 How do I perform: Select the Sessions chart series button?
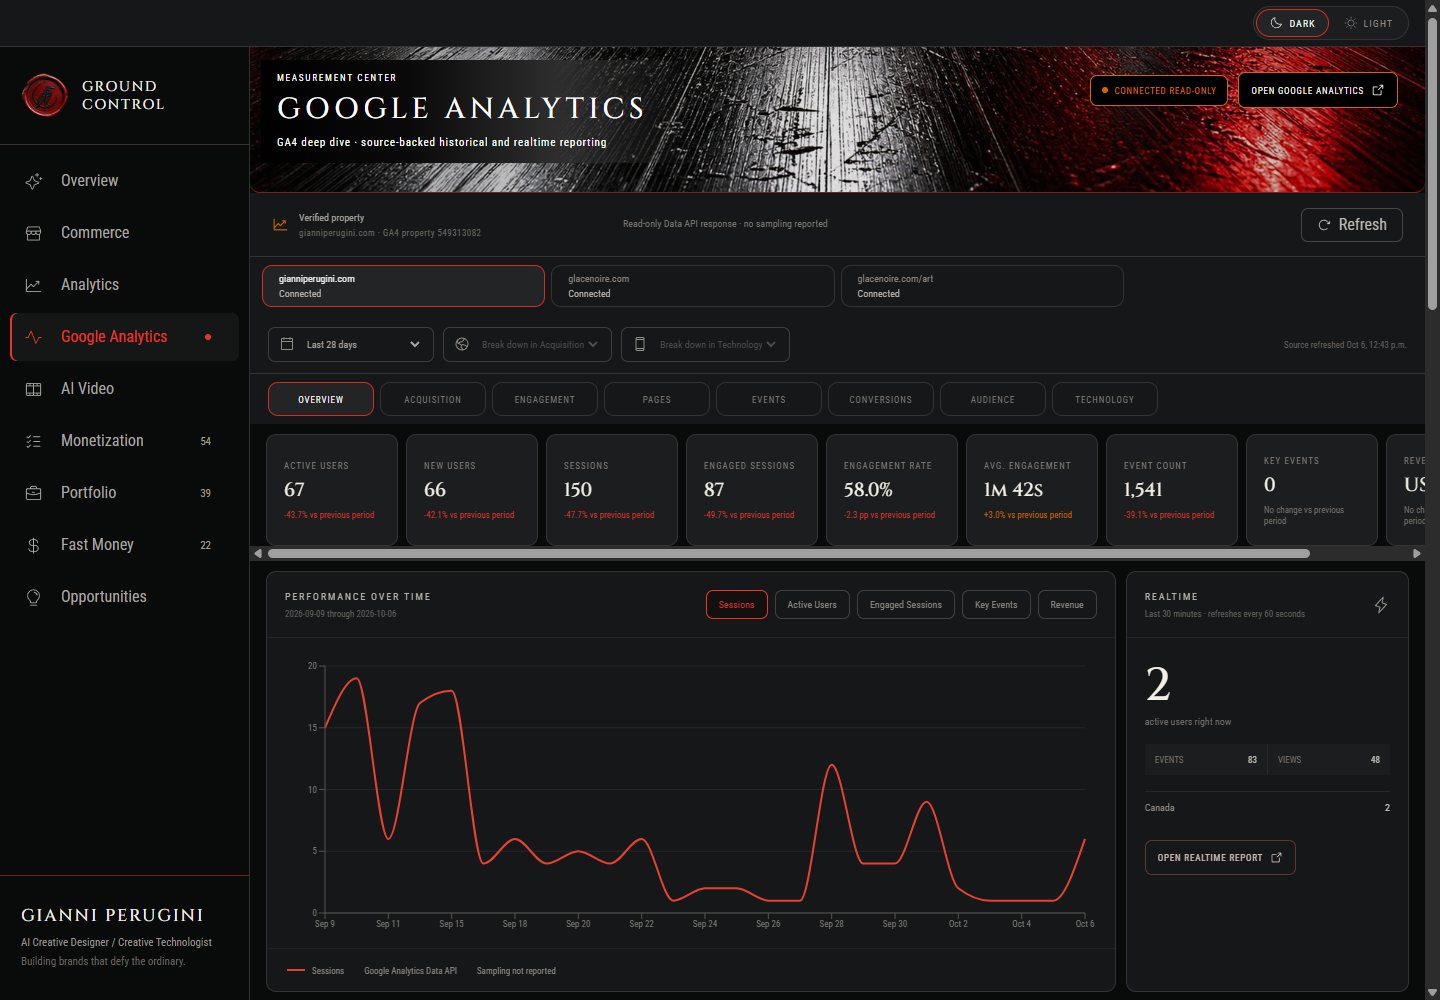[x=737, y=605]
